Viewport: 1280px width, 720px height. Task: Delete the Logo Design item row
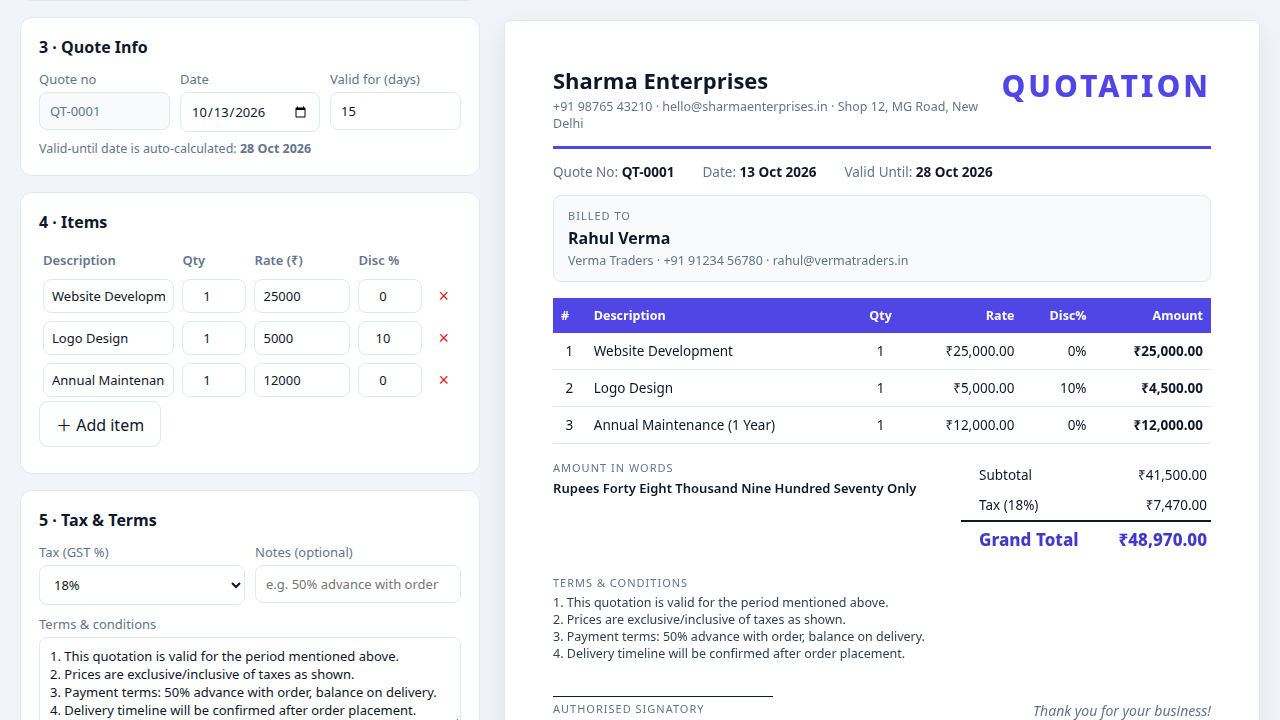point(444,338)
